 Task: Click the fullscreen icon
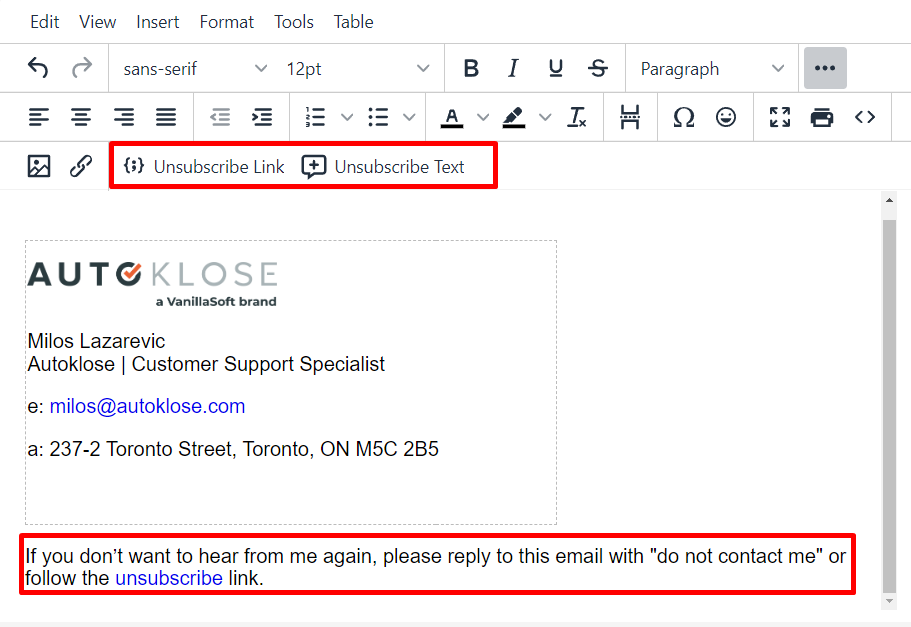(x=780, y=117)
